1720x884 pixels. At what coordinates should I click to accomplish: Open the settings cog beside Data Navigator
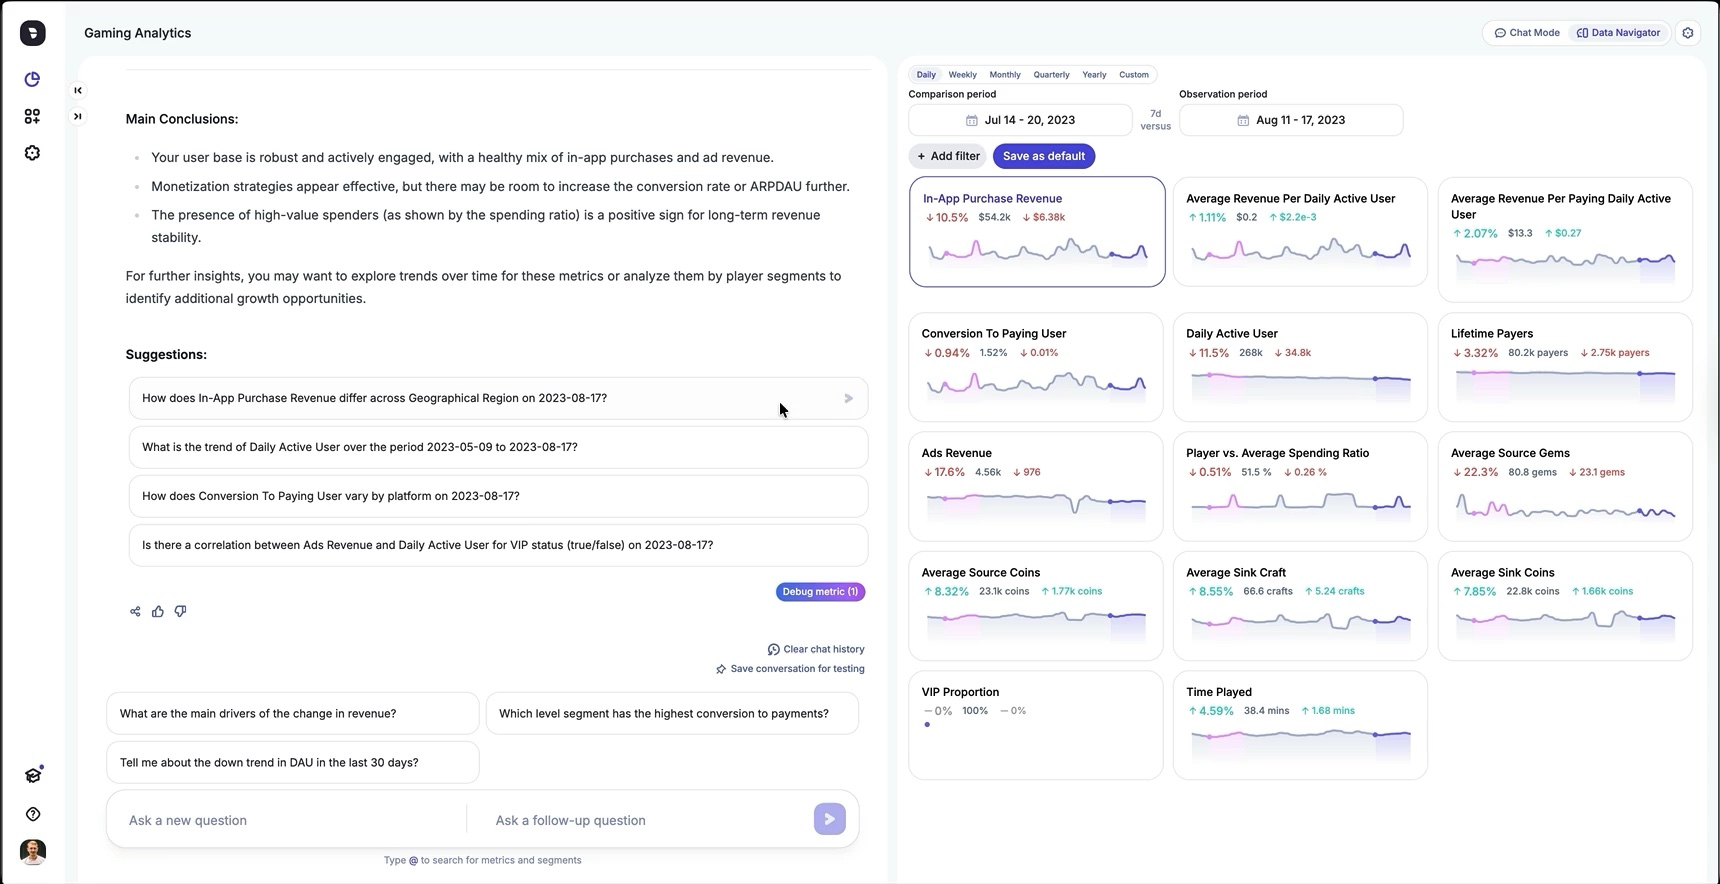pyautogui.click(x=1688, y=33)
